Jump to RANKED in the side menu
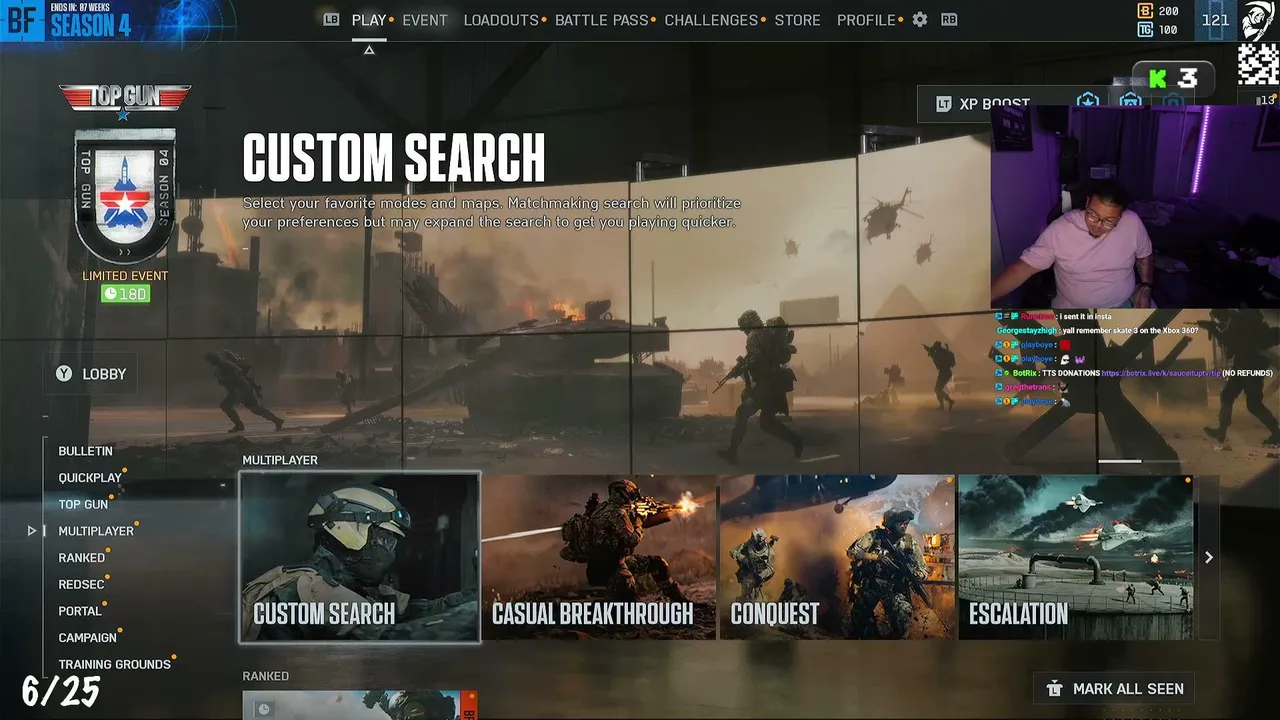 pyautogui.click(x=82, y=558)
